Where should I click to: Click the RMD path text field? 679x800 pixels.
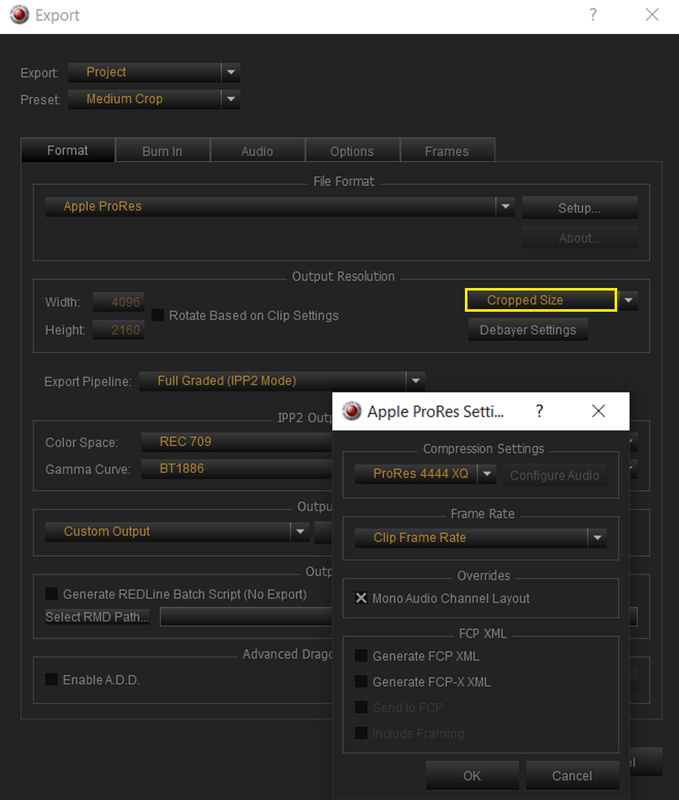click(246, 617)
